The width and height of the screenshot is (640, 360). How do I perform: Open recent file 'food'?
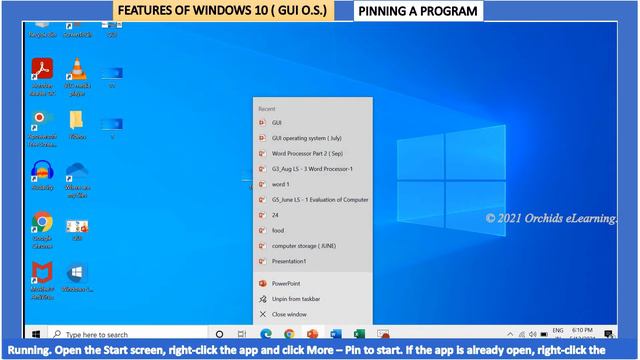[313, 231]
